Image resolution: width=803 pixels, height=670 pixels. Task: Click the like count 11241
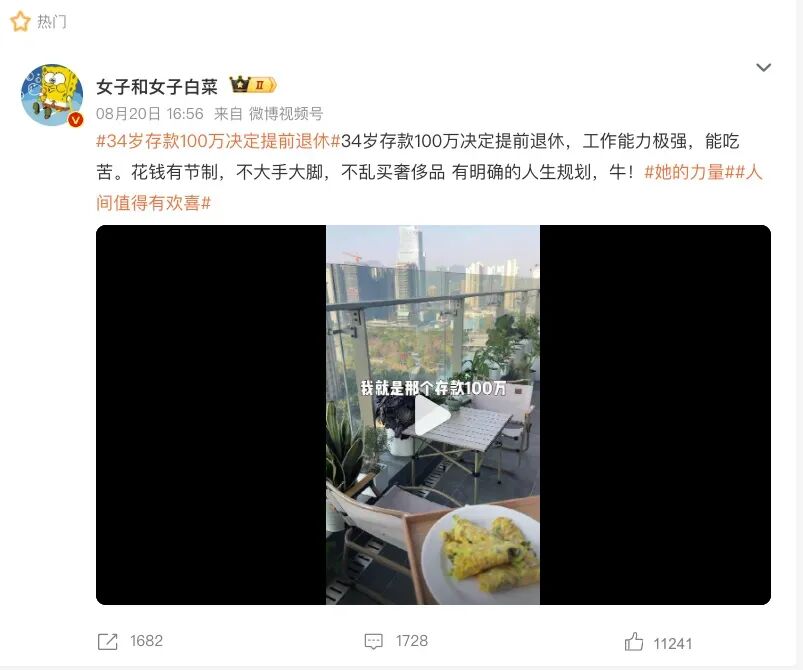[672, 643]
